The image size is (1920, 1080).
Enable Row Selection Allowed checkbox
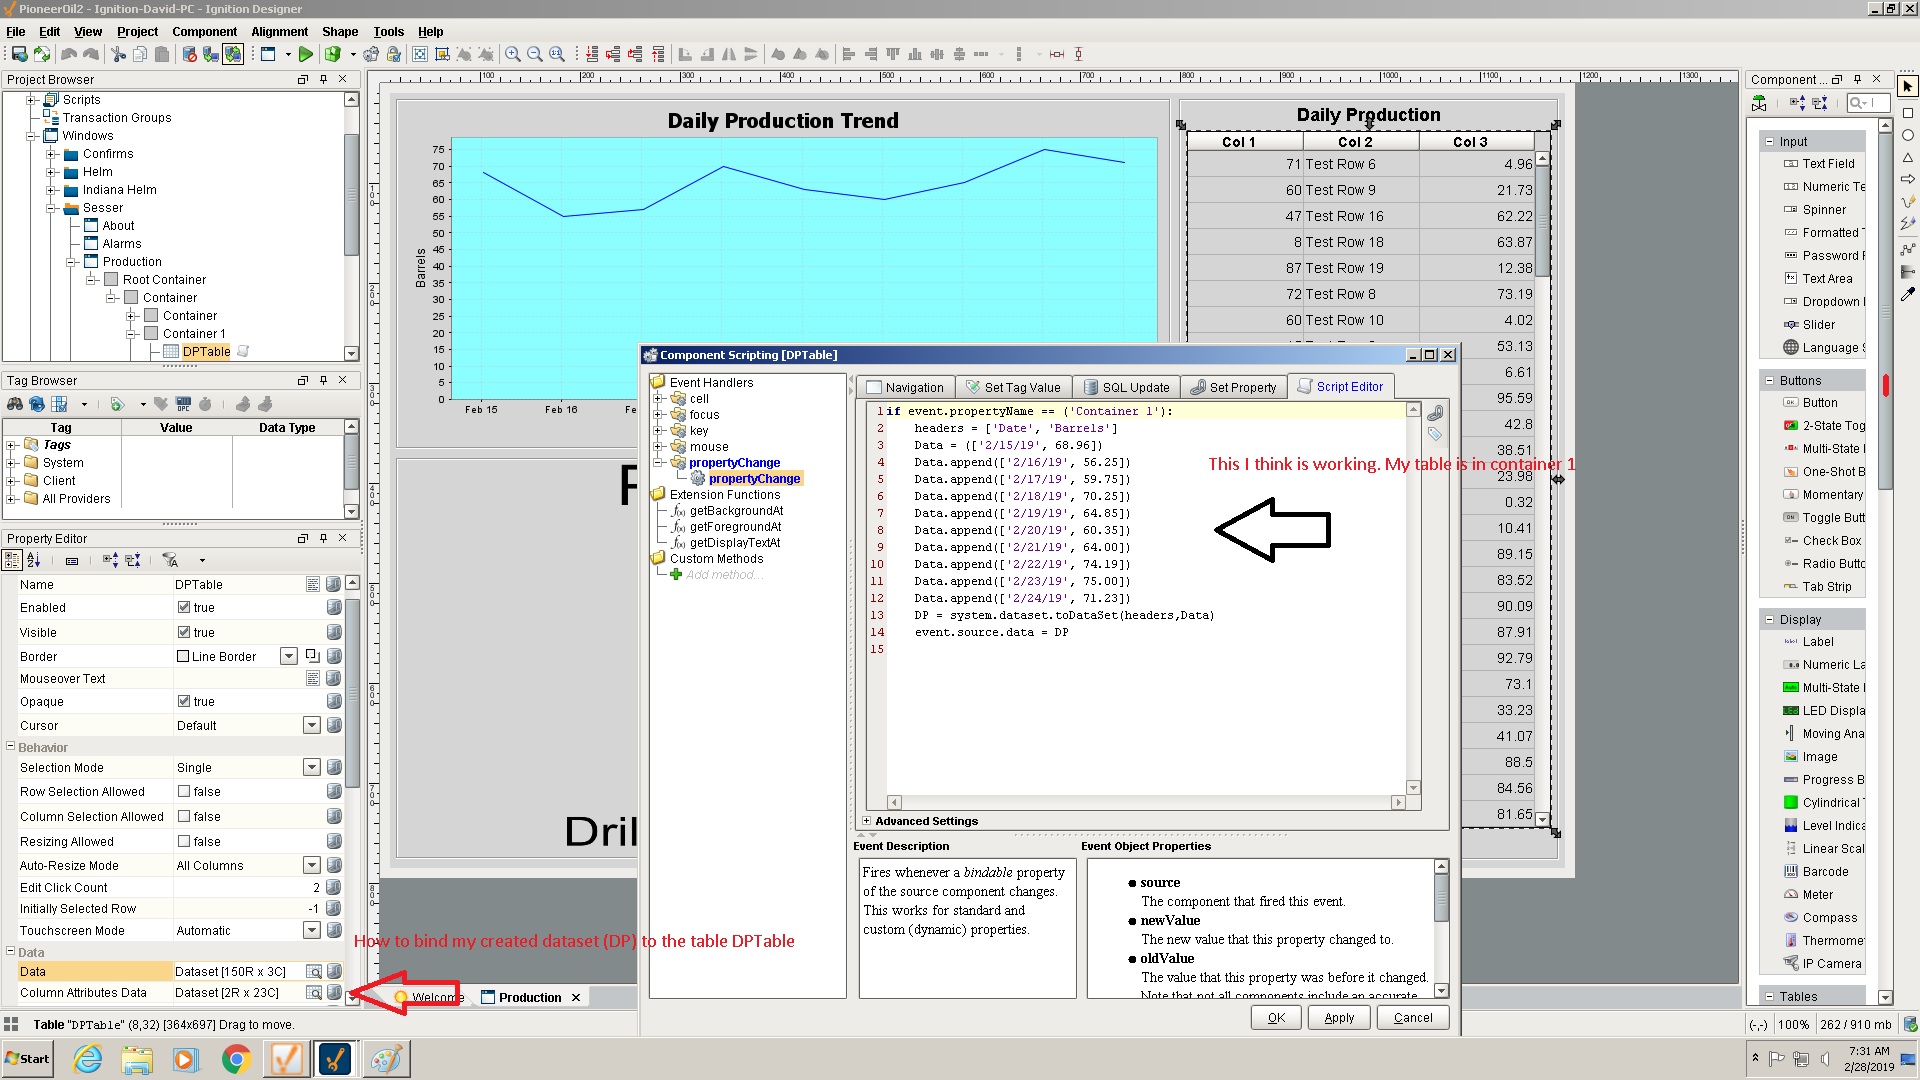click(184, 791)
